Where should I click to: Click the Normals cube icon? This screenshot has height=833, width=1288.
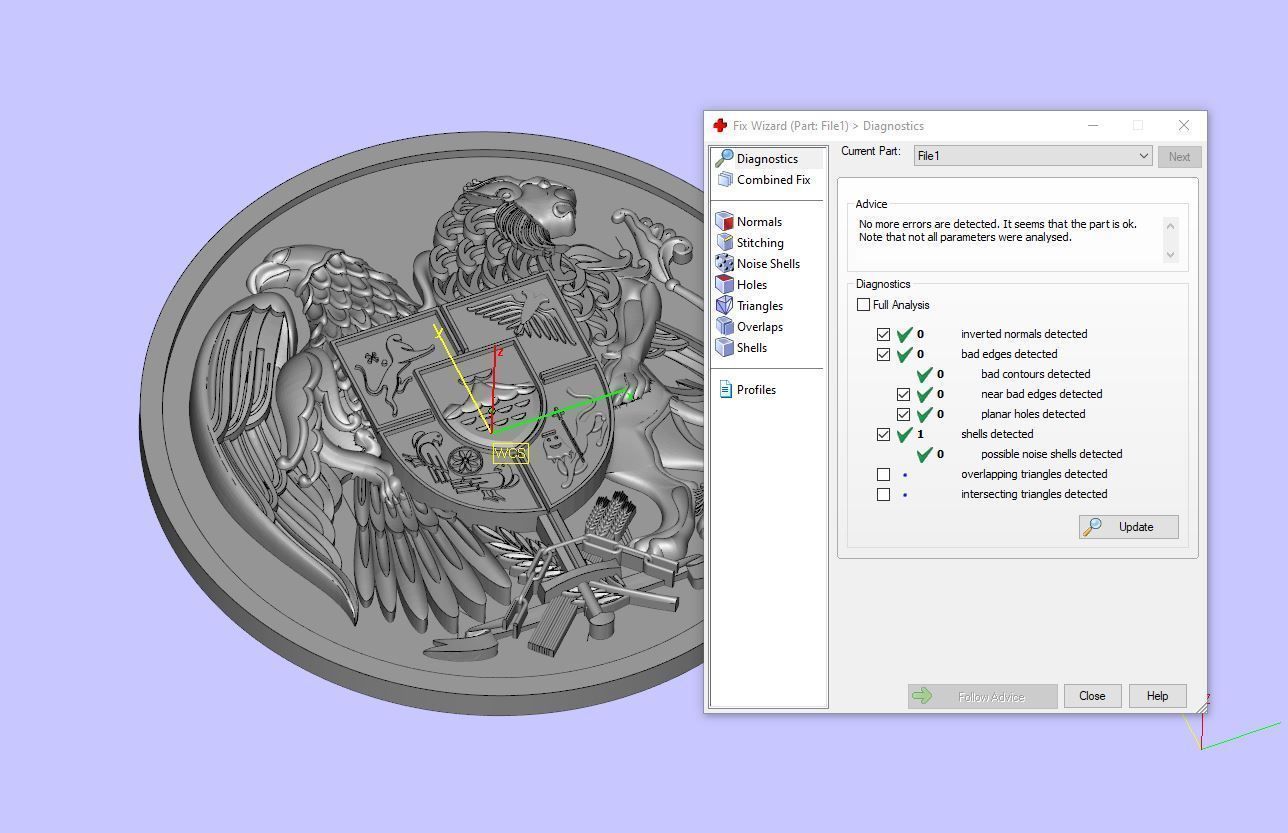click(725, 222)
